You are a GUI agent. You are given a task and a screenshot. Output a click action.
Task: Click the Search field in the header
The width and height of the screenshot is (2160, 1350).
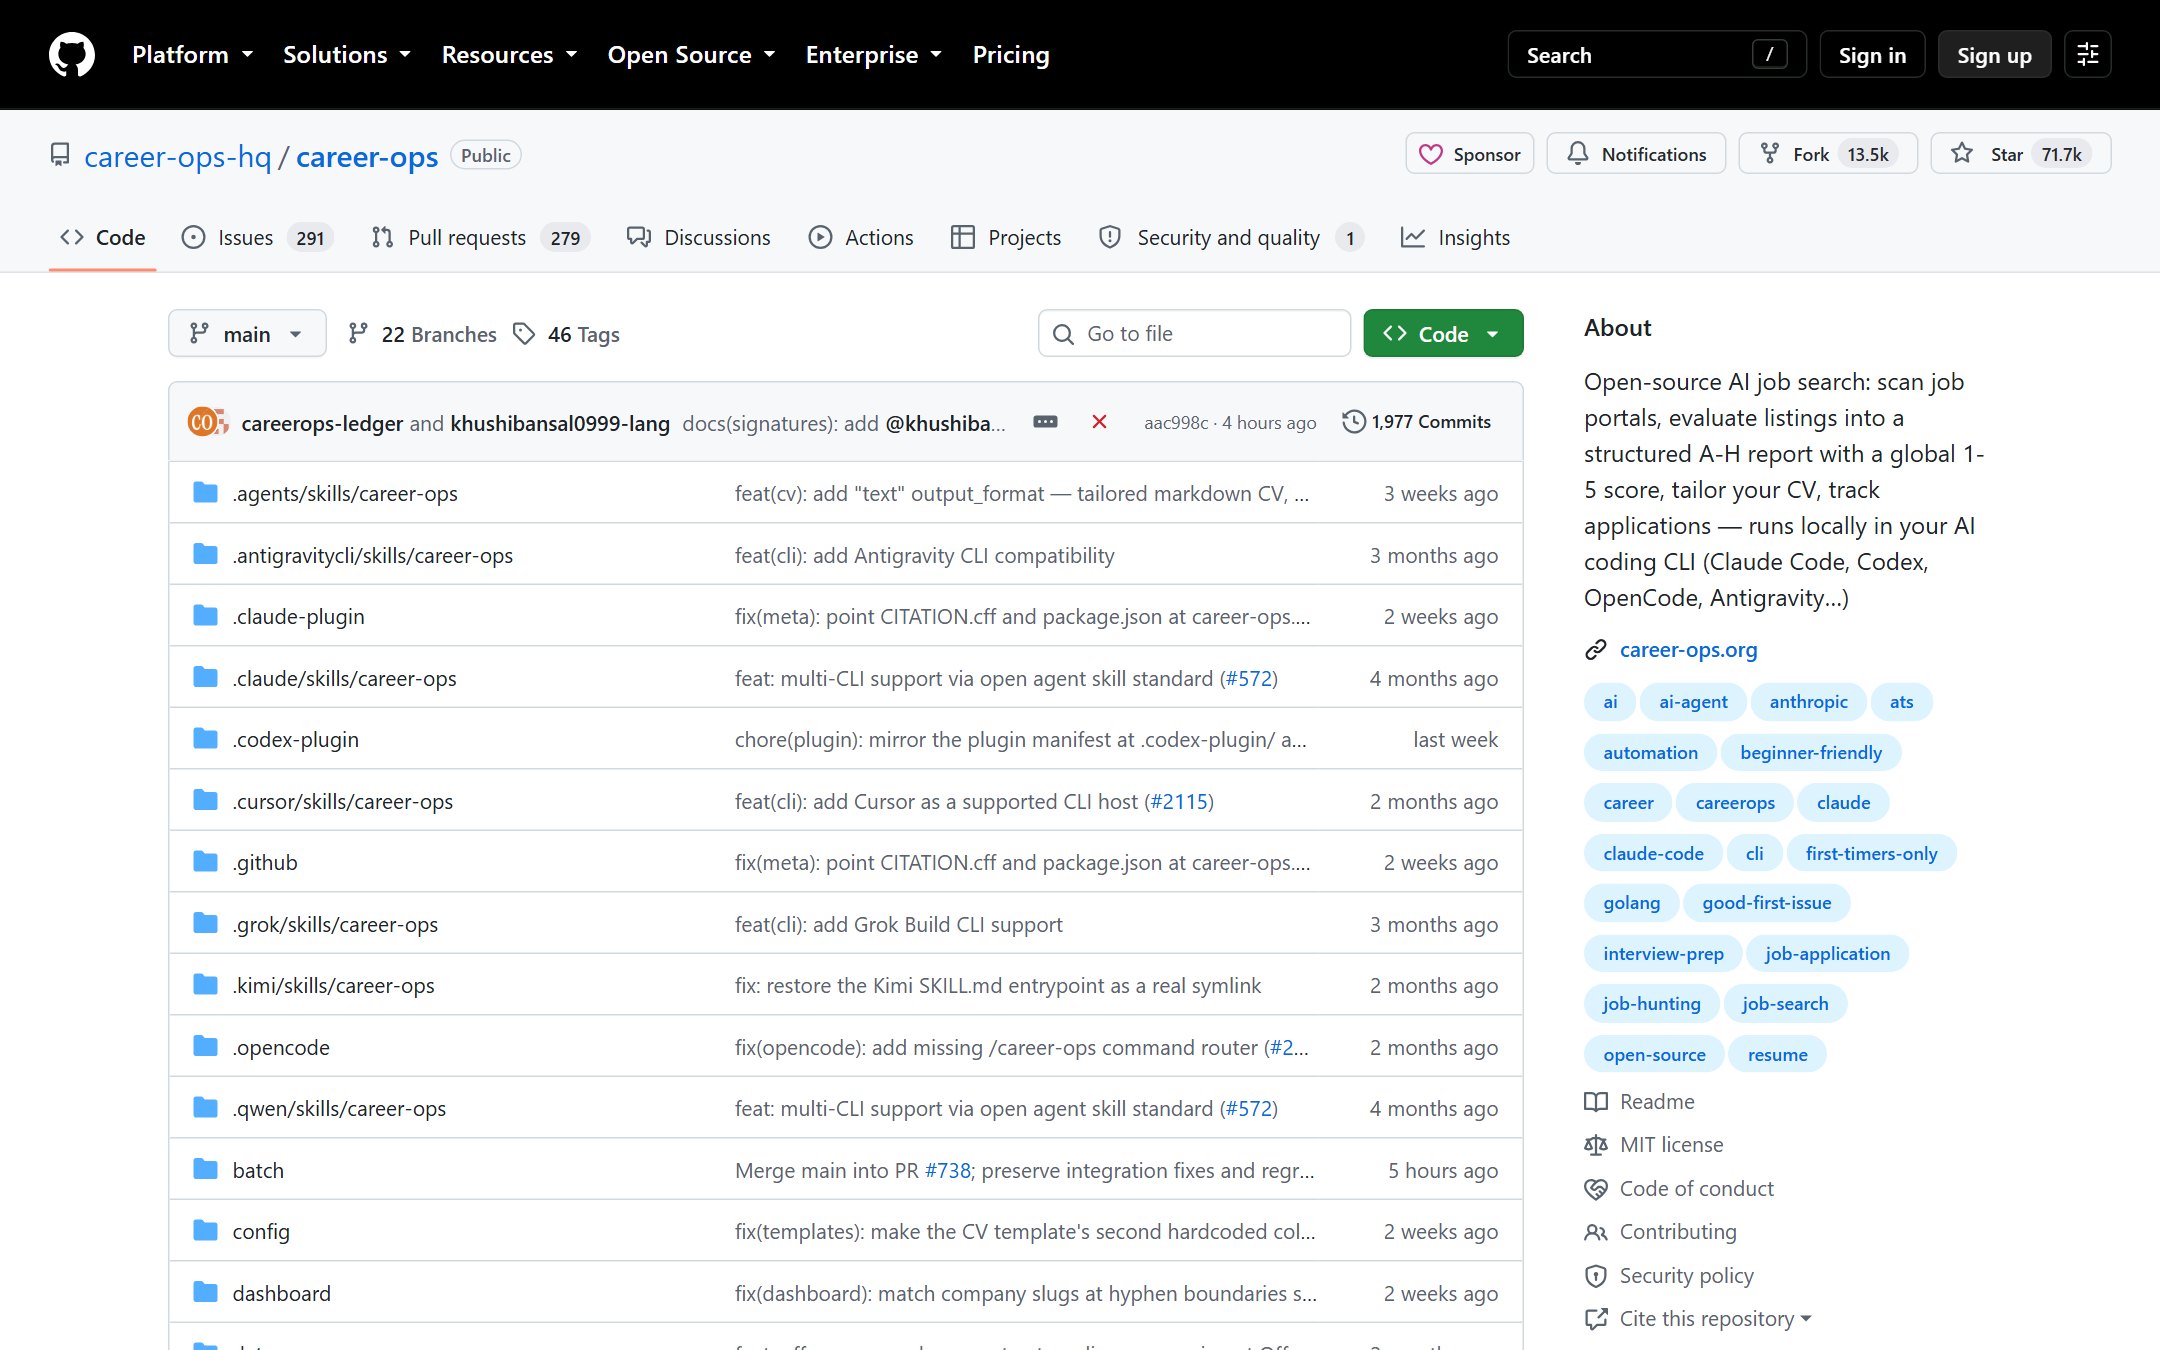[1657, 55]
